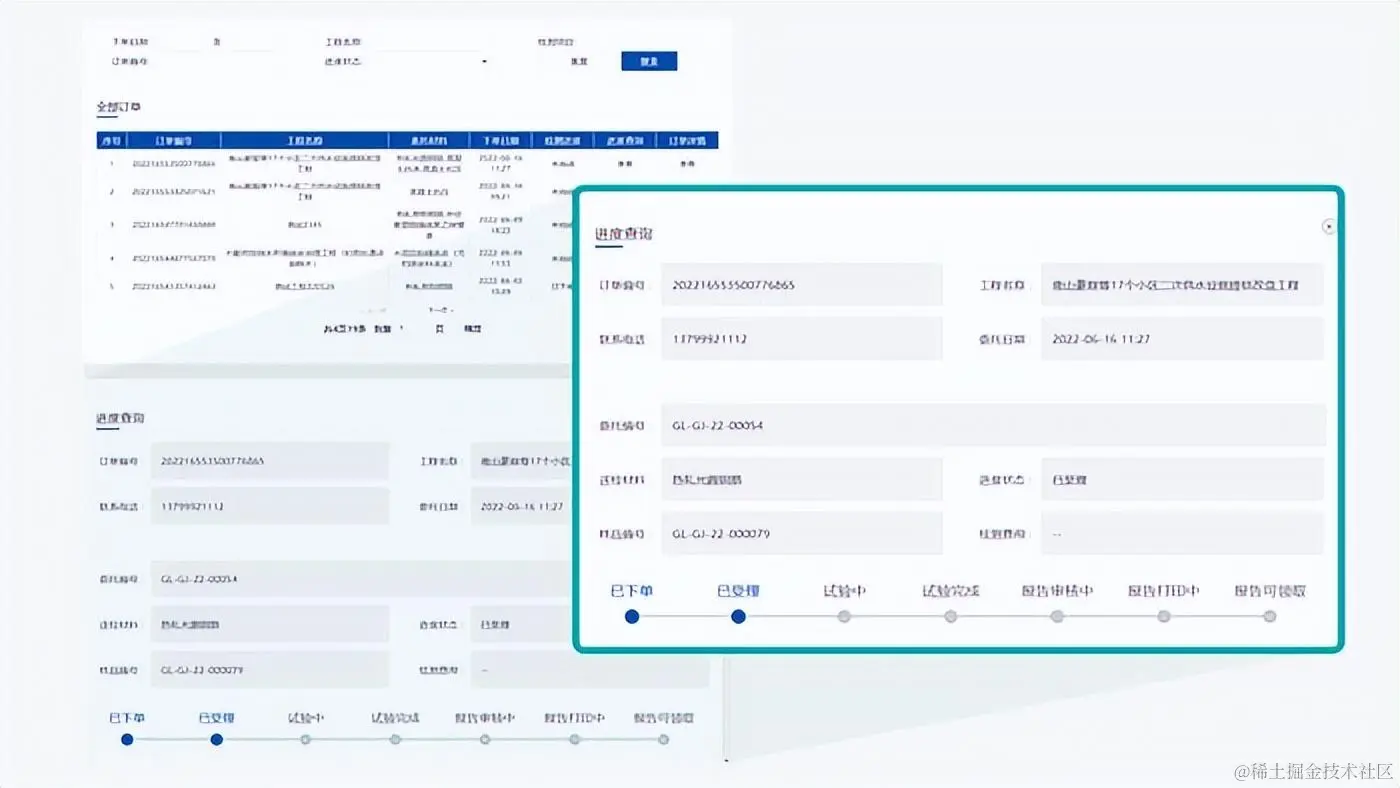The width and height of the screenshot is (1400, 788).
Task: Click 订单编号 field 202216553560776865 in enlarged popup
Action: point(802,285)
